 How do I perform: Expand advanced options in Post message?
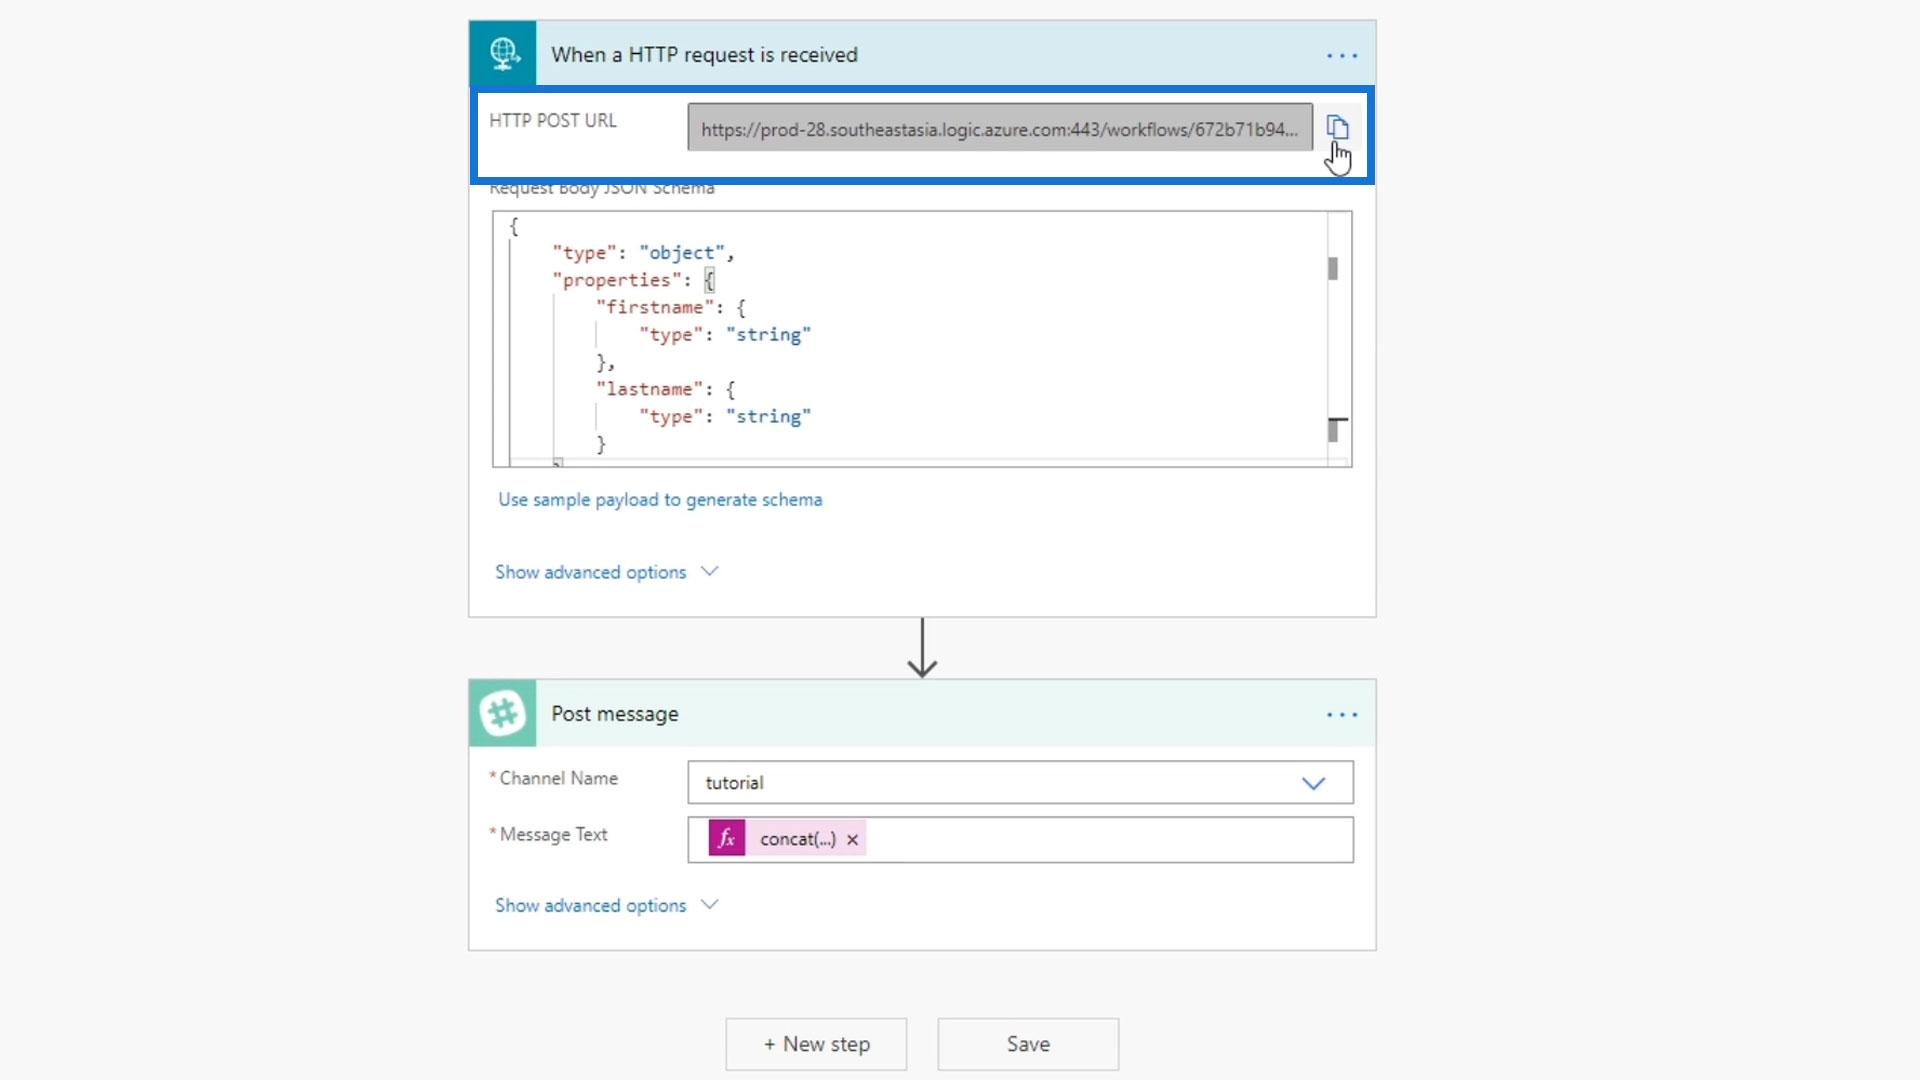pyautogui.click(x=606, y=905)
